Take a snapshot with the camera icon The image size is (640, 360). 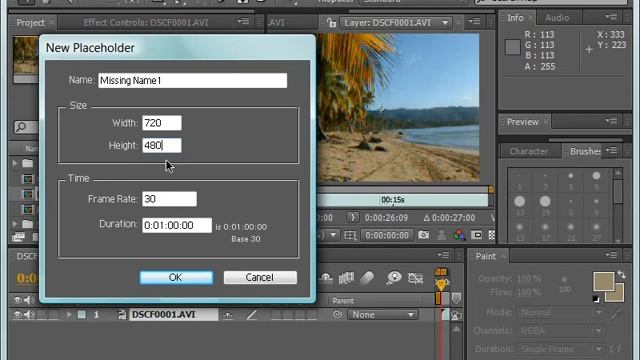tap(423, 235)
